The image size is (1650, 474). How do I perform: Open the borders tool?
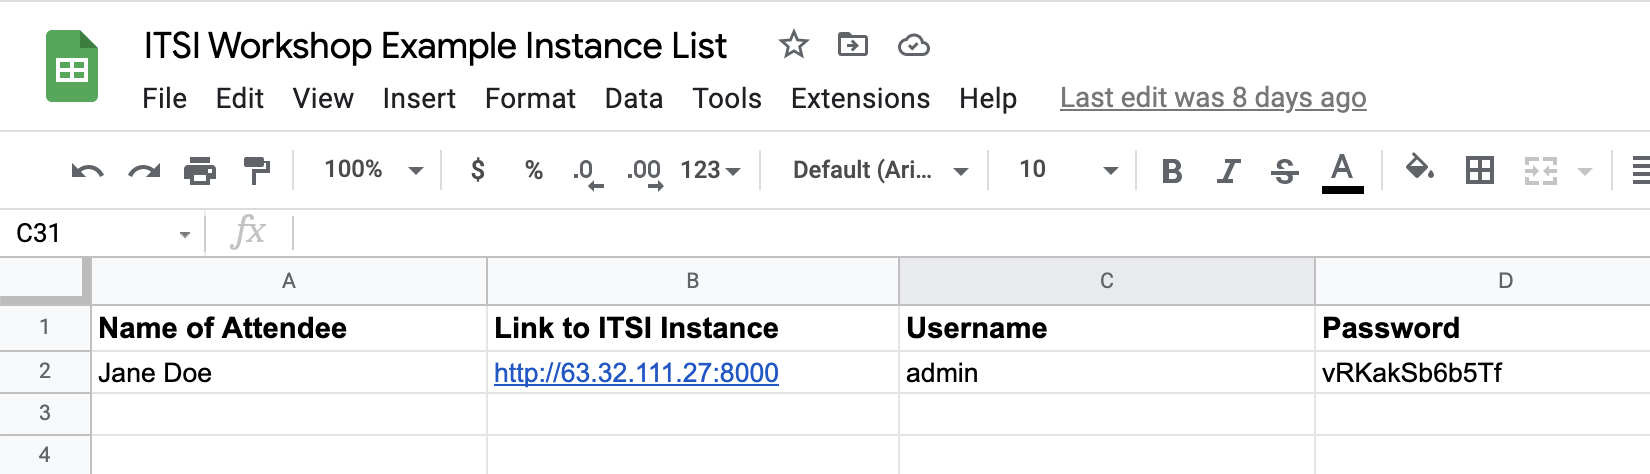(x=1479, y=170)
